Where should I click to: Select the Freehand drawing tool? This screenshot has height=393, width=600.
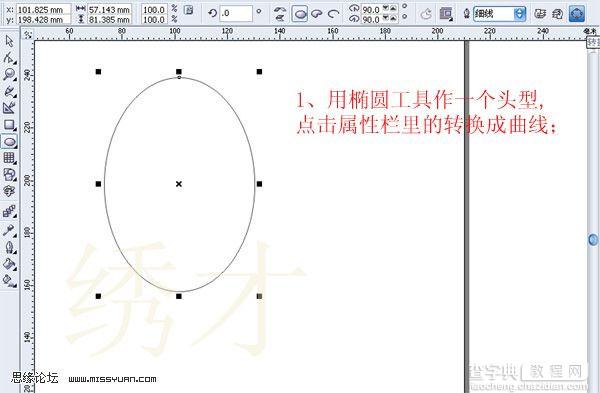pyautogui.click(x=9, y=91)
